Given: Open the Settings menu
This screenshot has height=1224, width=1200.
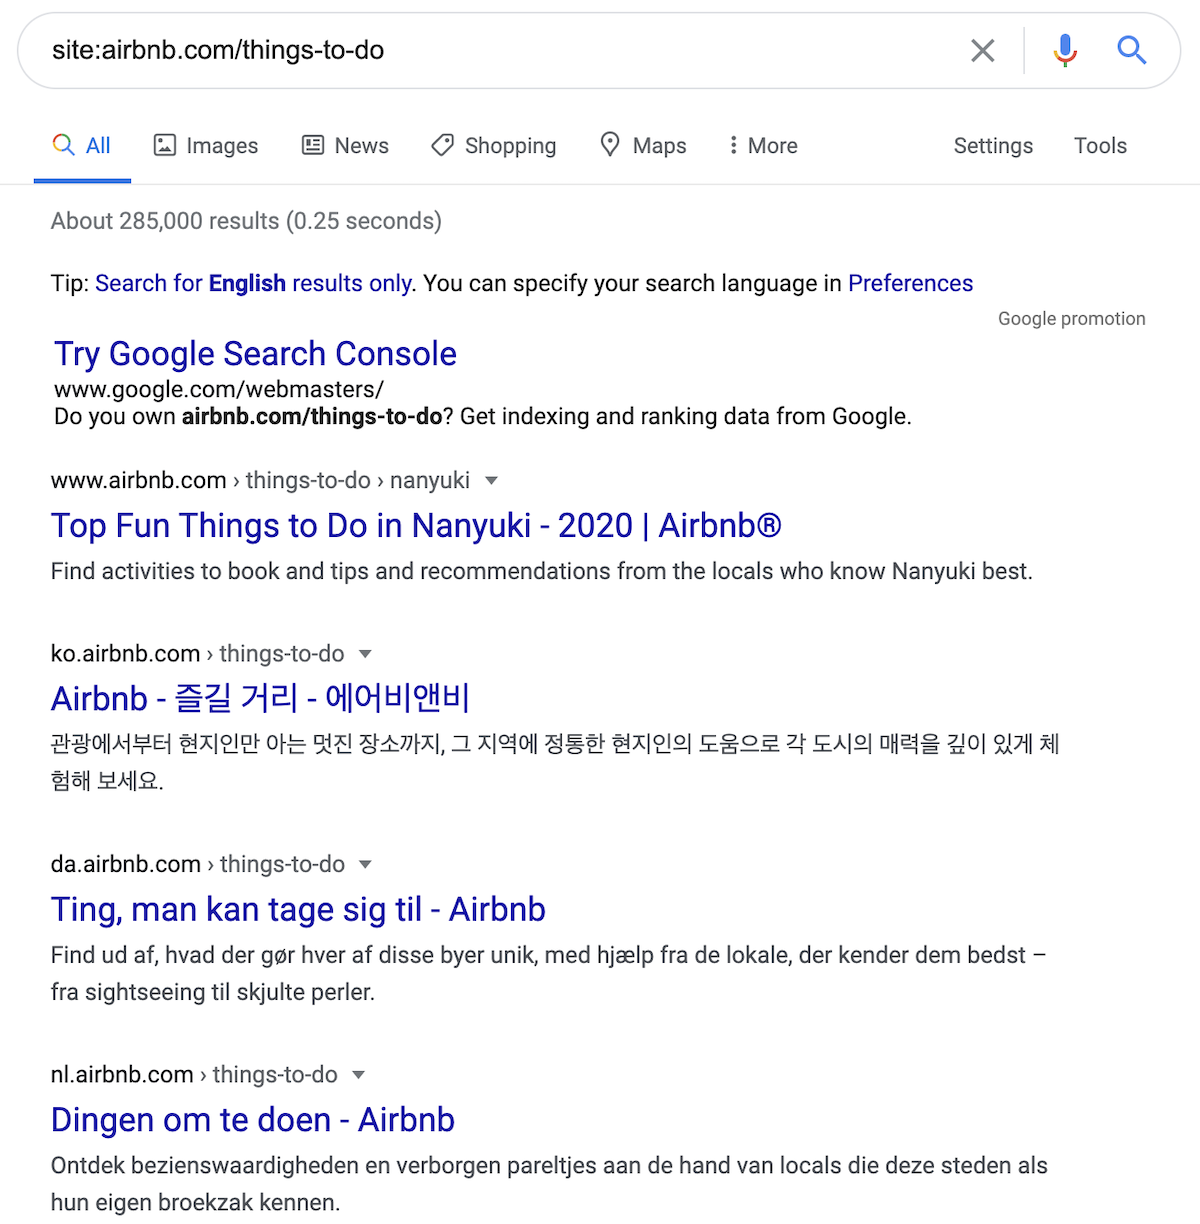Looking at the screenshot, I should tap(992, 145).
